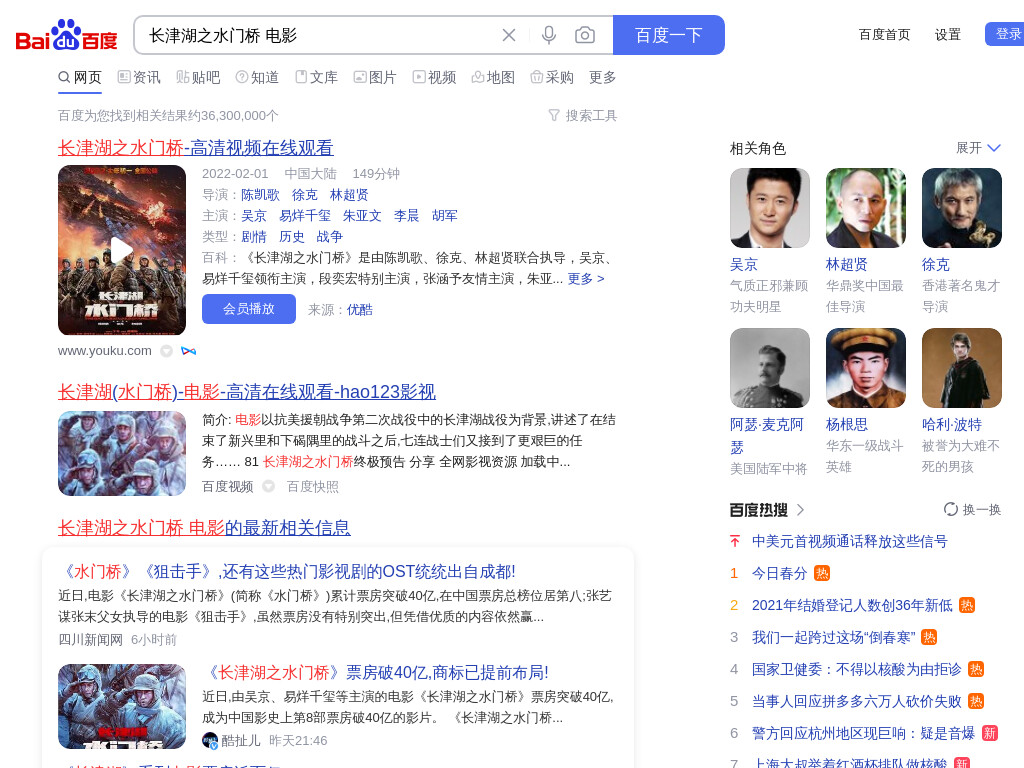Screen dimensions: 1024x768
Task: Open director 徐克 link in movie info
Action: coord(304,195)
